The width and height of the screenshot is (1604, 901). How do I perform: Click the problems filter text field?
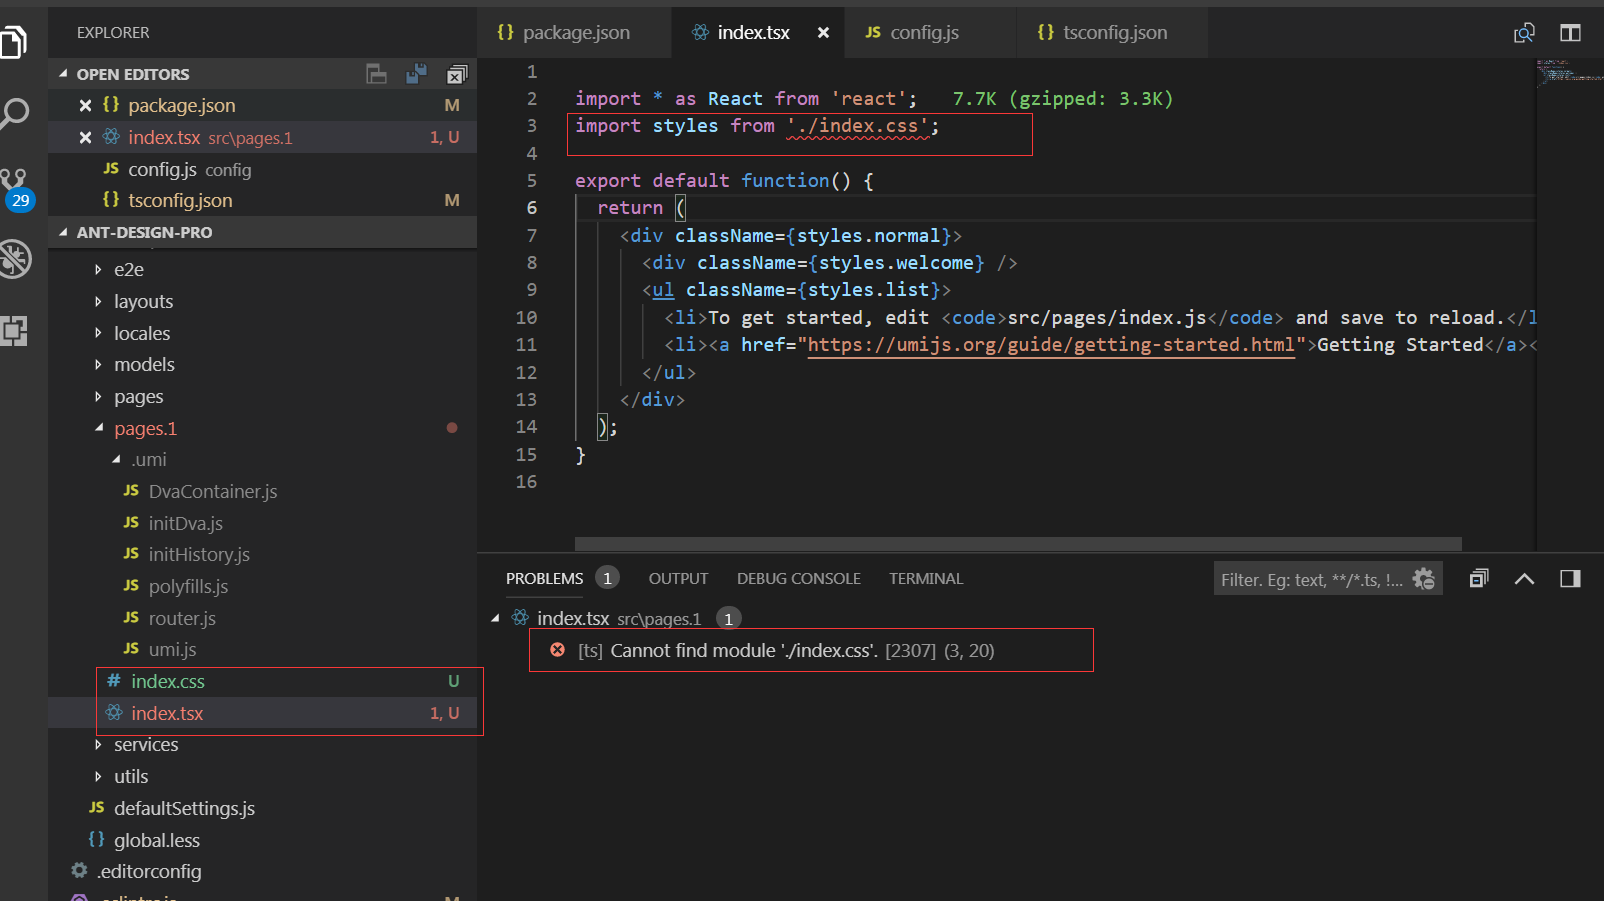pos(1310,579)
